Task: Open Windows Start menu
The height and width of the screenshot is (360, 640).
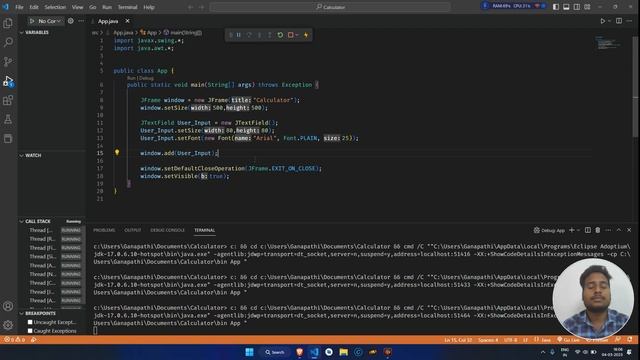Action: point(249,352)
